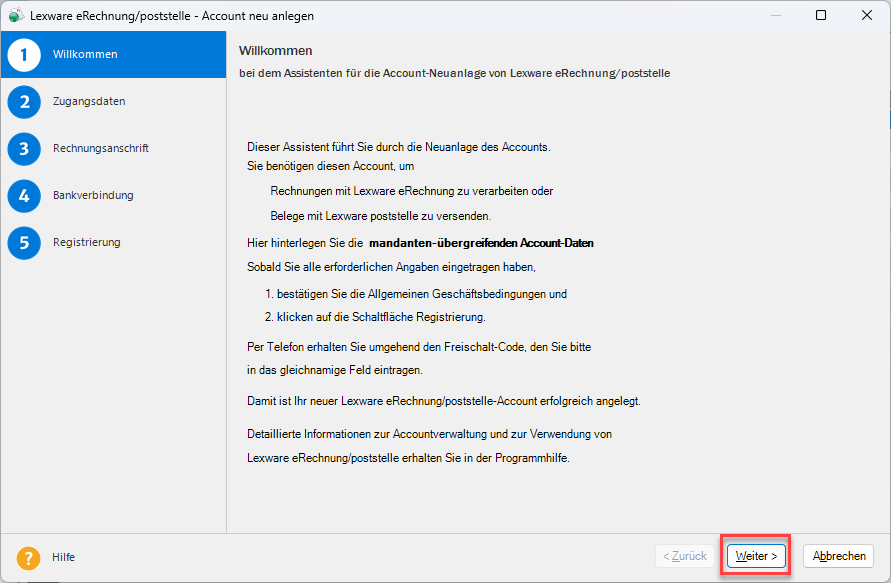
Task: Click list item 'klicken auf die Schaltfläche Registrierung.'
Action: [x=381, y=317]
